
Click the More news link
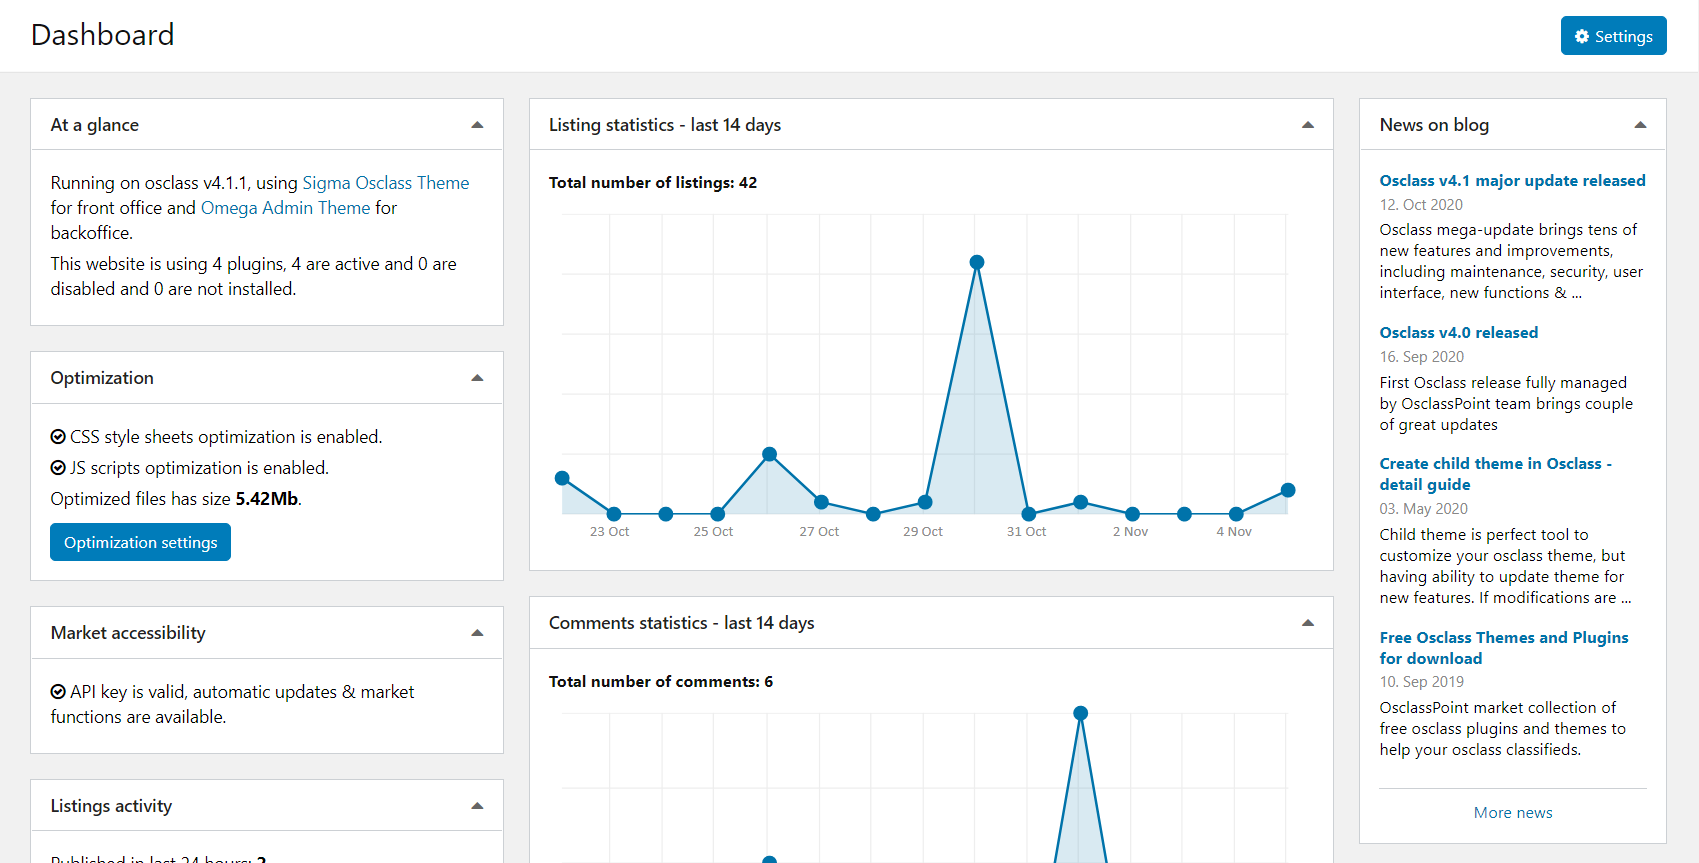(1513, 813)
